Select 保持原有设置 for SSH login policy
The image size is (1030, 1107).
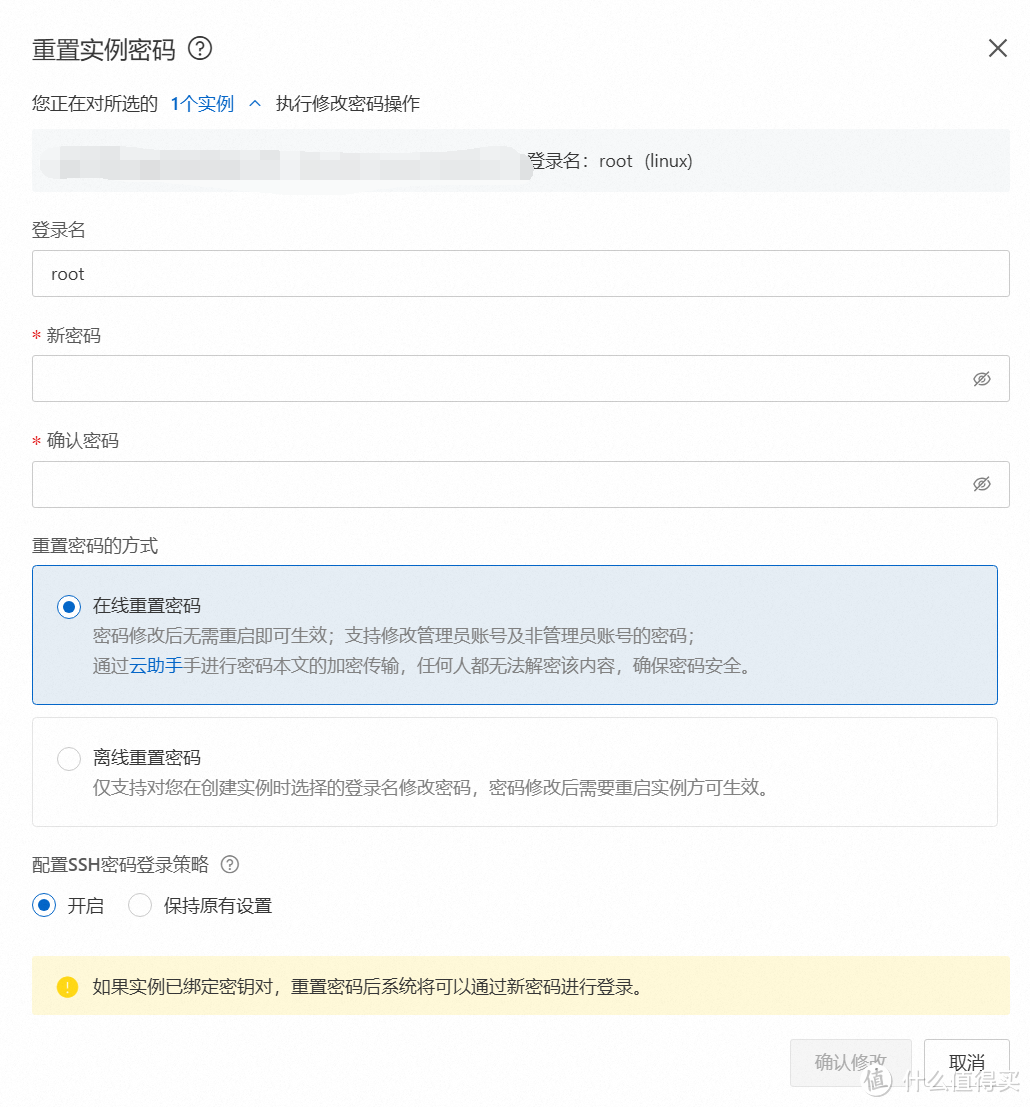point(139,905)
